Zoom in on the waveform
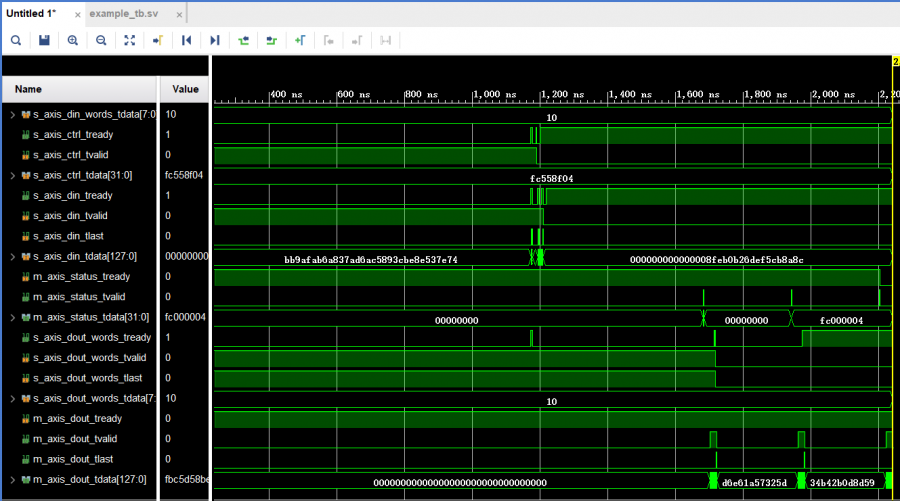900x501 pixels. pos(73,40)
